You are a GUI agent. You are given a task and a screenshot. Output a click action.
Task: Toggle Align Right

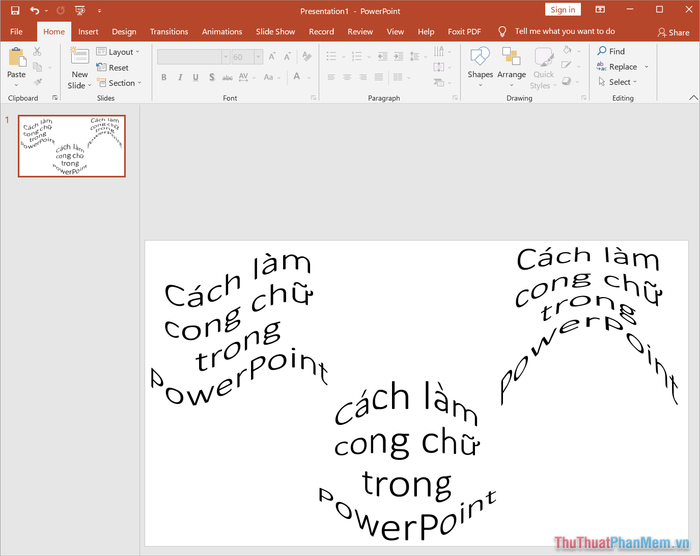point(363,77)
